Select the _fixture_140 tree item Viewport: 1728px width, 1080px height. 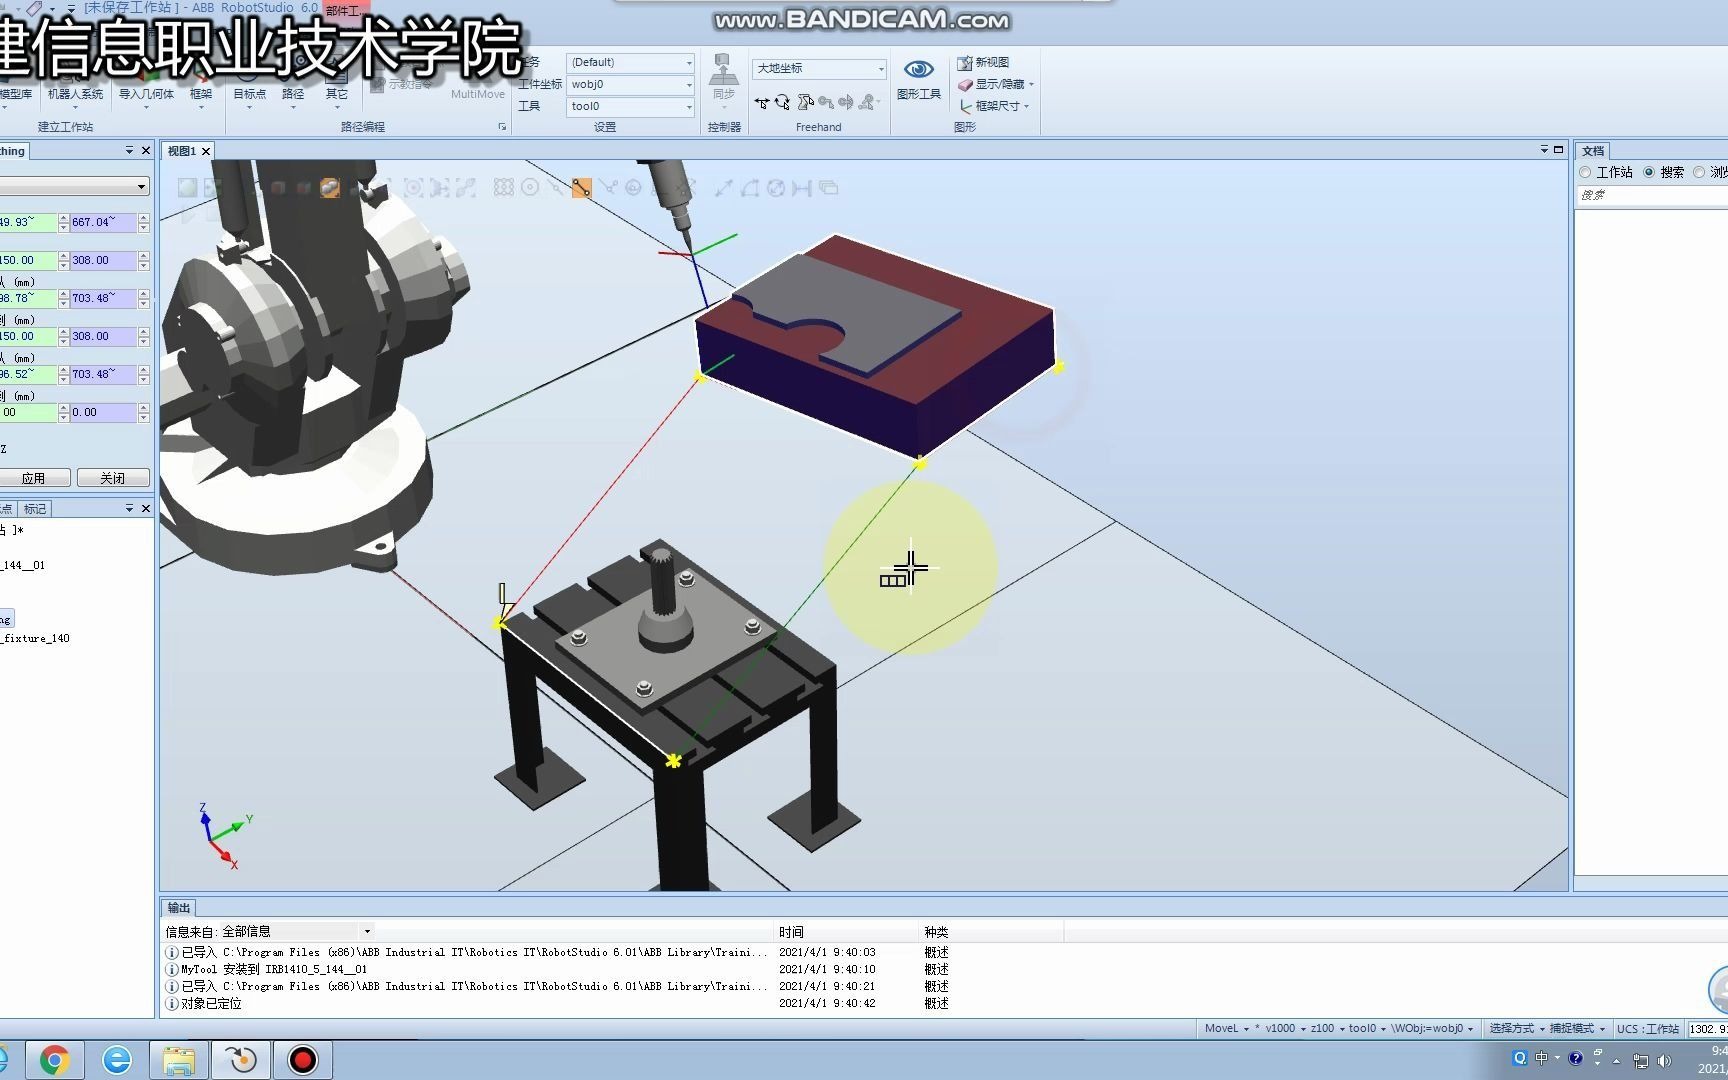(x=35, y=638)
